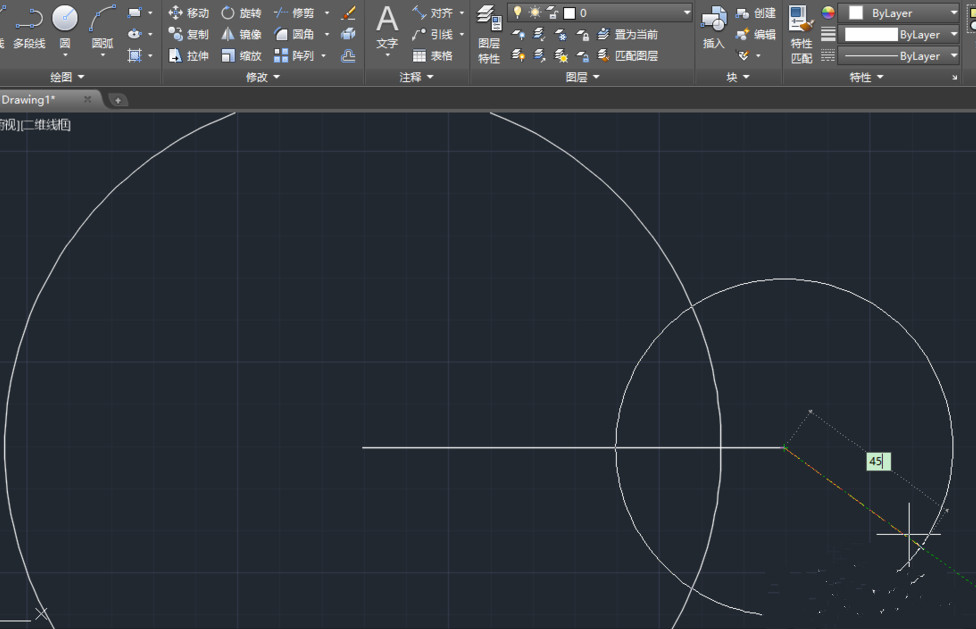Click the Erase icon in 修改 panel

349,12
